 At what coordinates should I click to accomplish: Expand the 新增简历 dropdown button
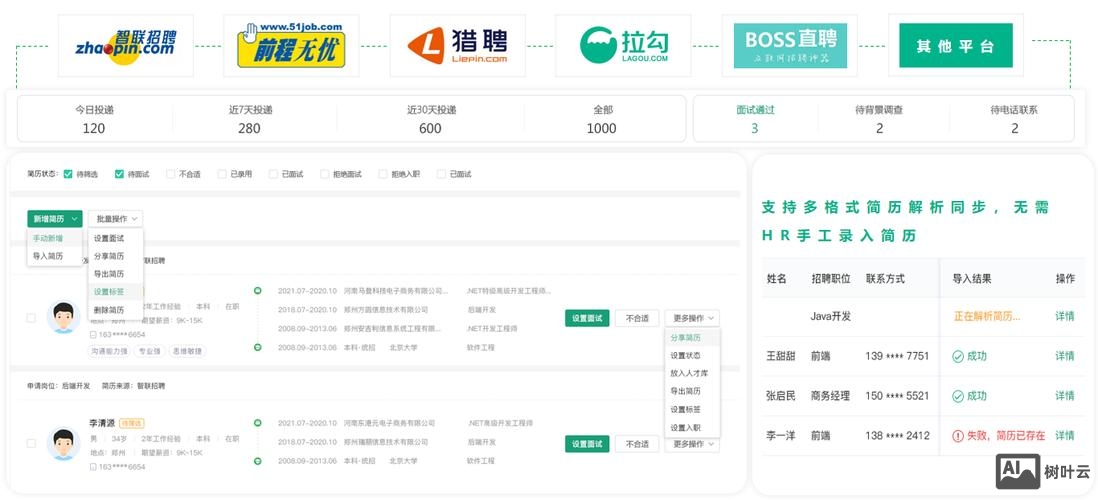(x=55, y=219)
